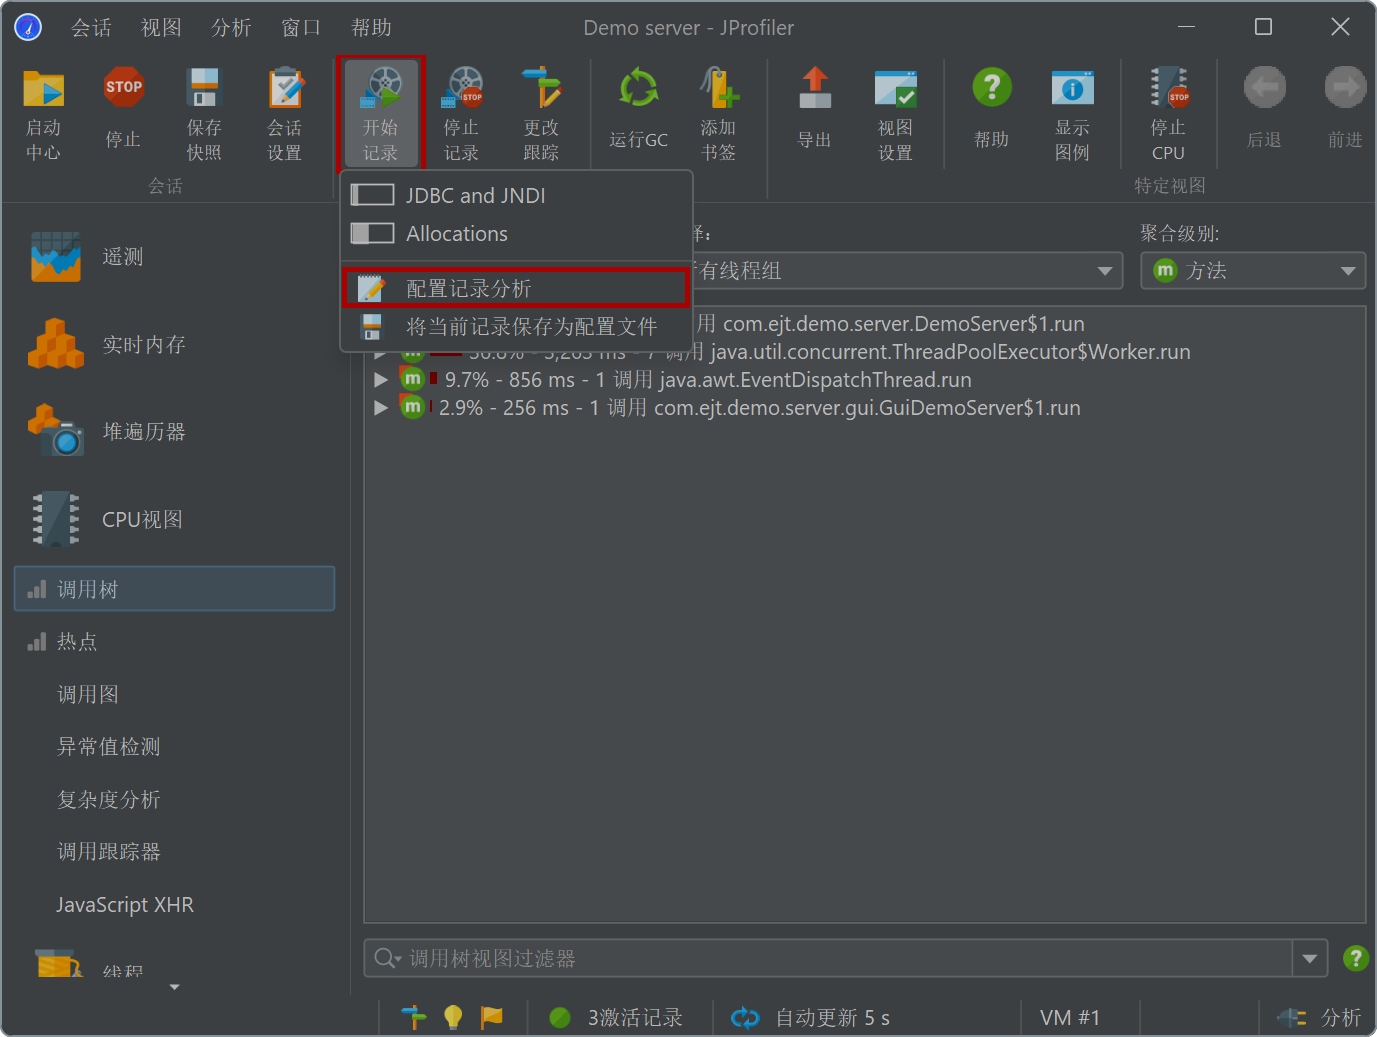The image size is (1377, 1037).
Task: Open the Heap Walker (堆遍历器) section
Action: [x=175, y=431]
